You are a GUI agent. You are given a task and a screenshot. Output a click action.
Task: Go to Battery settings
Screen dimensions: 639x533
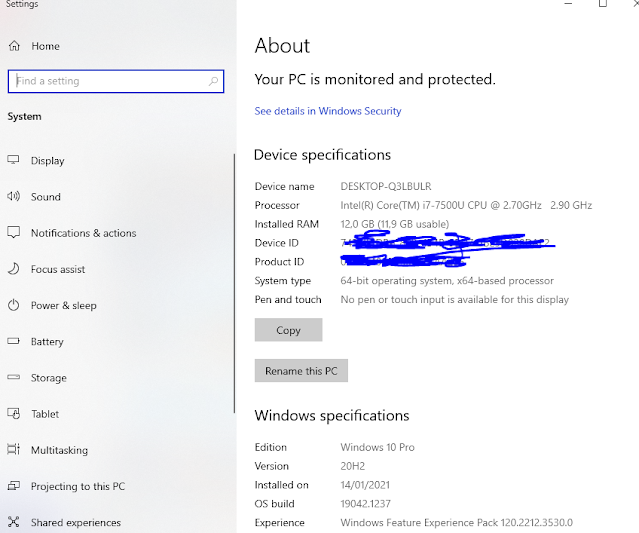[x=47, y=341]
